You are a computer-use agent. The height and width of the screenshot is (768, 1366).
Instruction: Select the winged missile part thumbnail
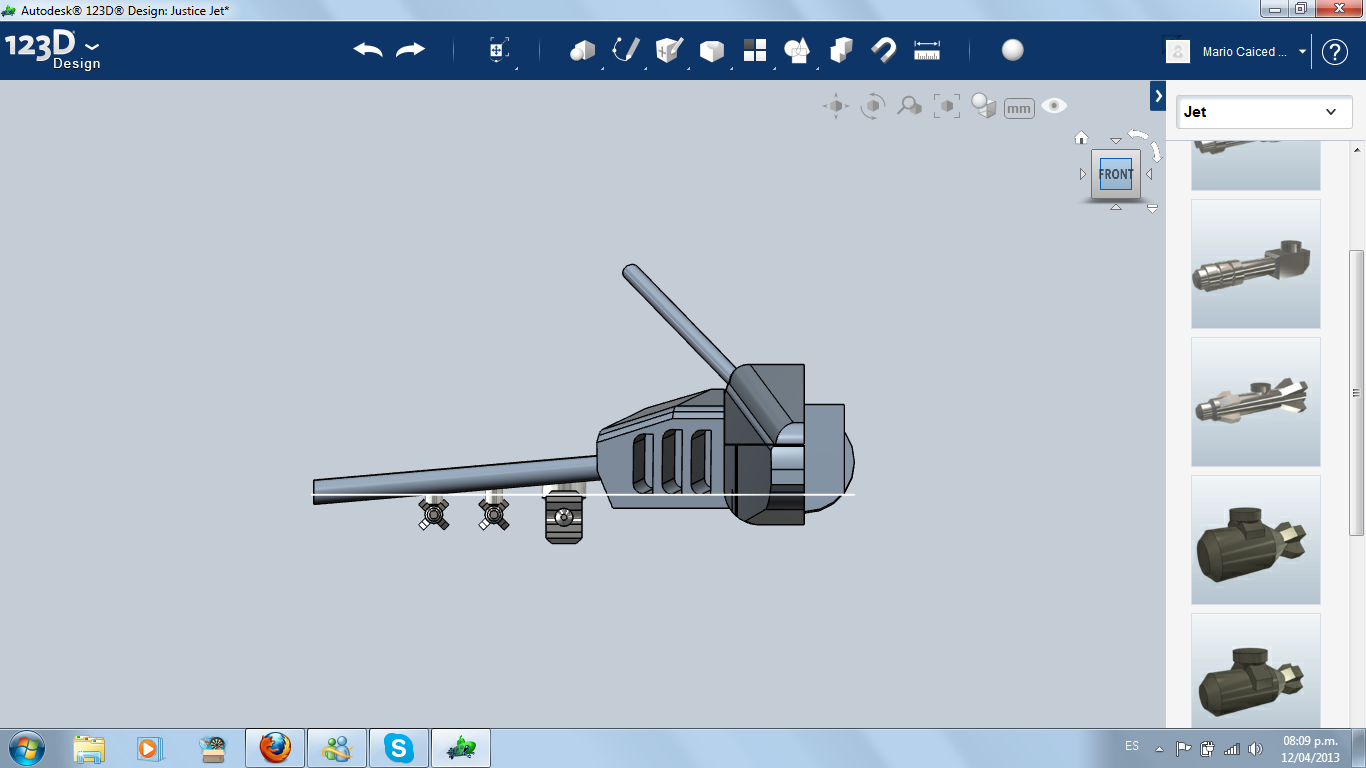pyautogui.click(x=1256, y=402)
